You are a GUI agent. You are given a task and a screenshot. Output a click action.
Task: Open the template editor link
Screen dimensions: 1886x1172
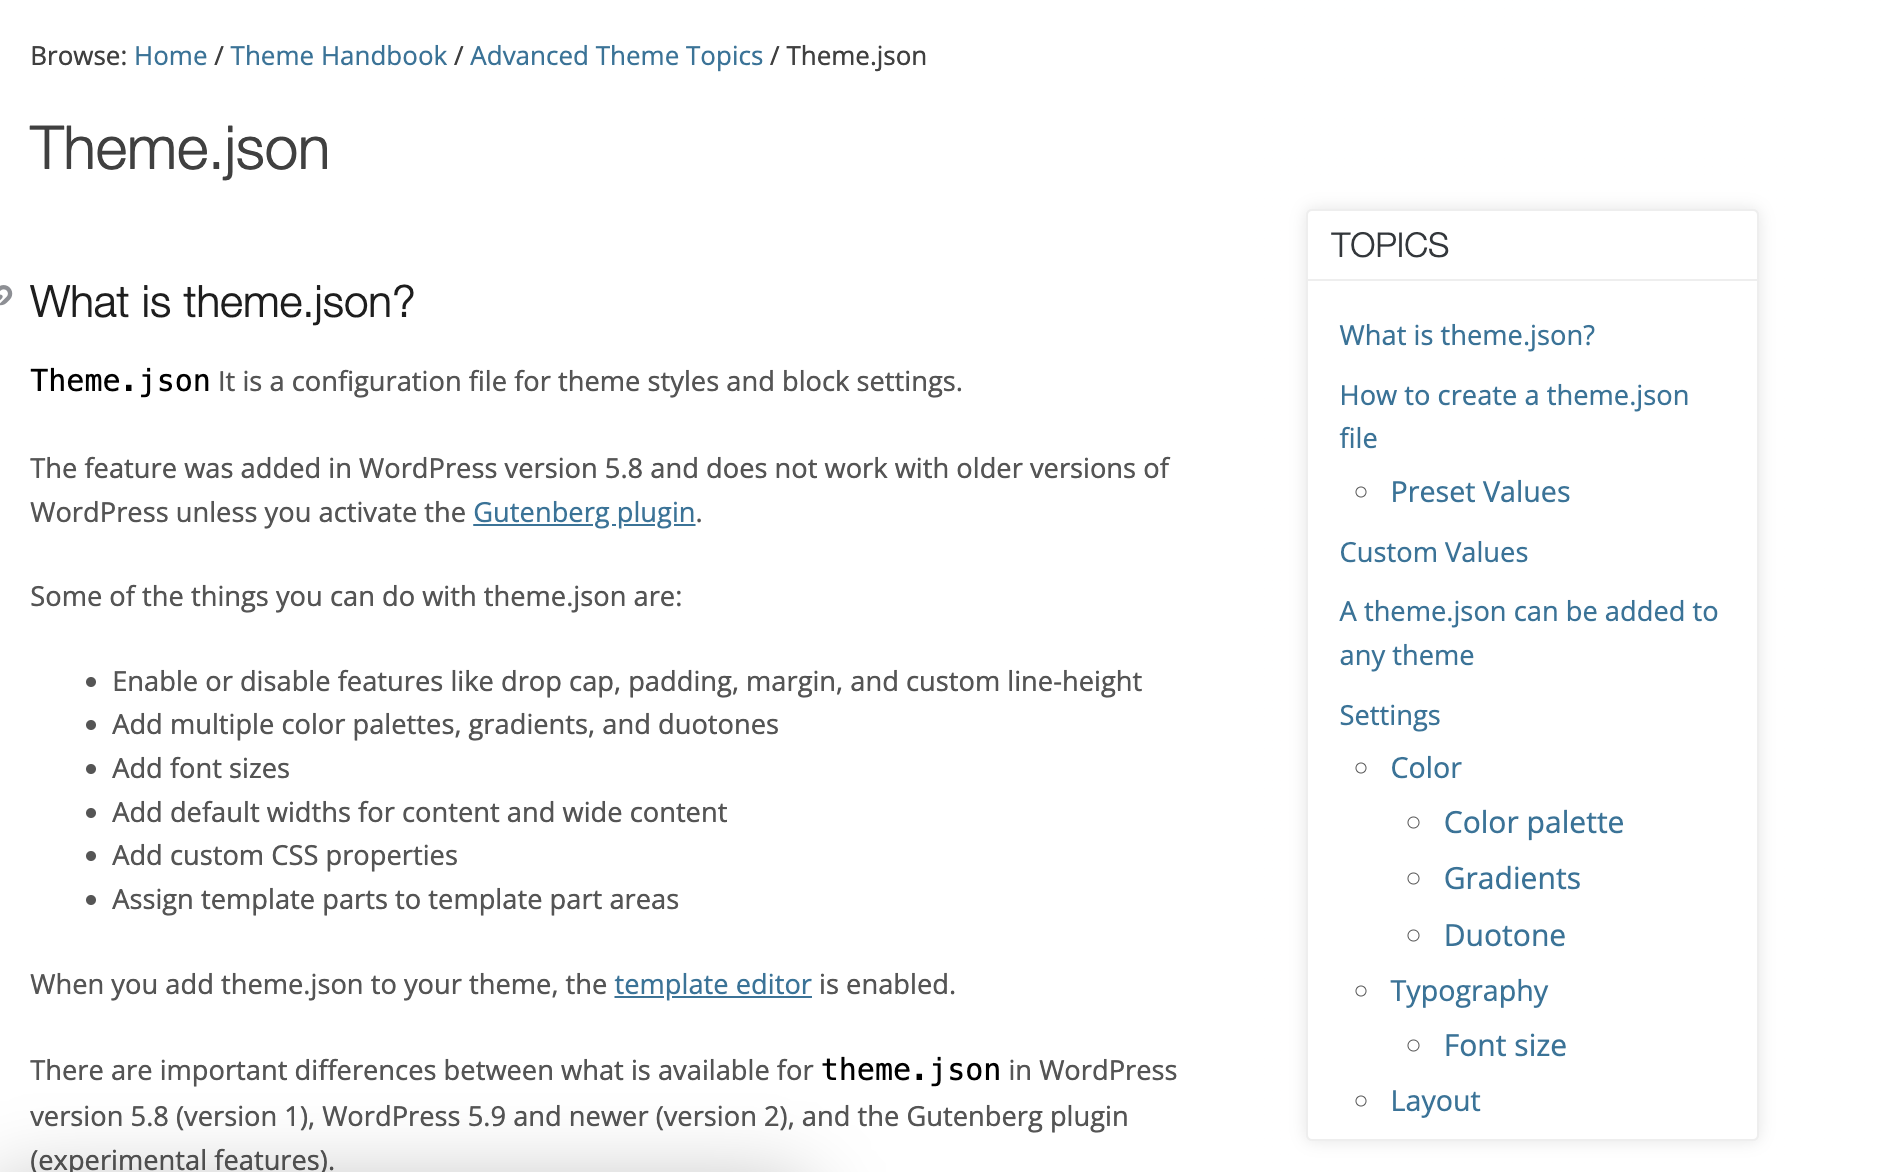[713, 984]
